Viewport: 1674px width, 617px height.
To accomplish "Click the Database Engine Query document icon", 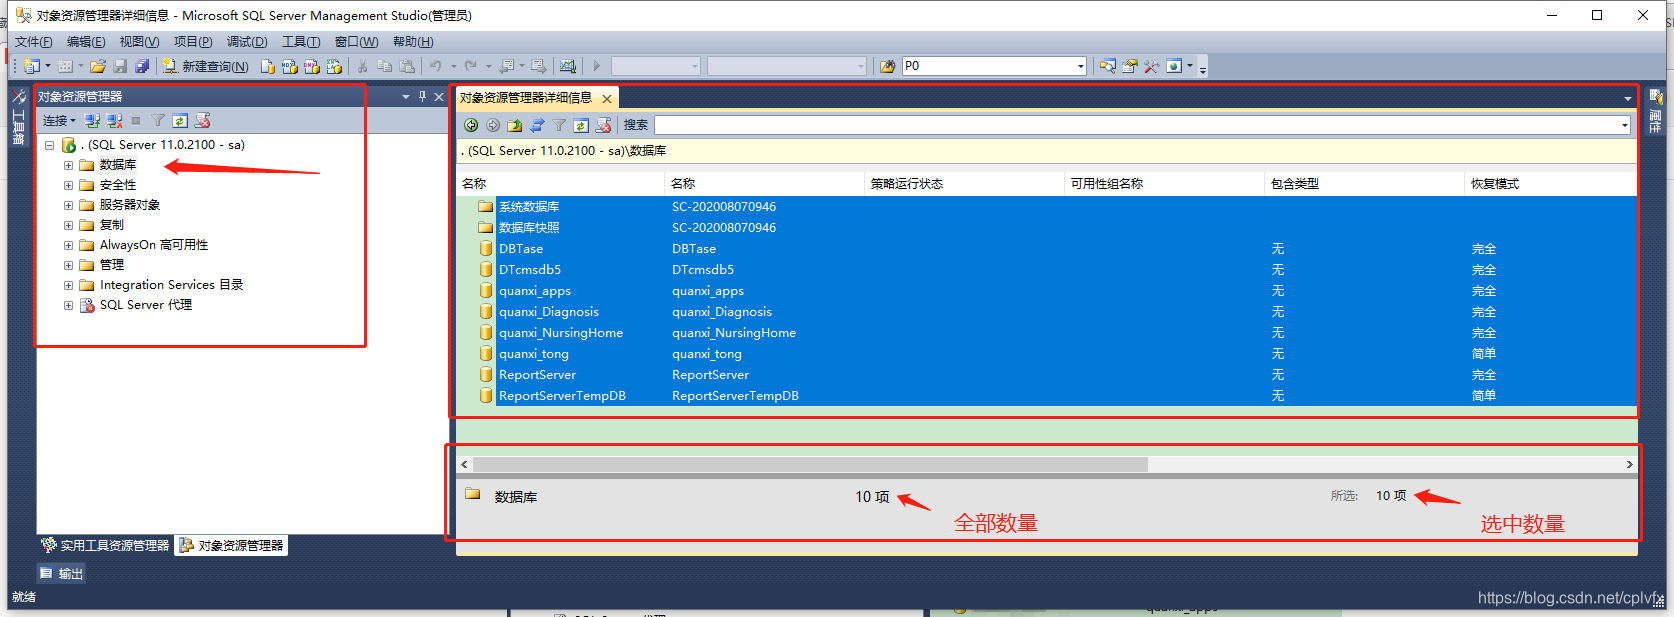I will pyautogui.click(x=268, y=66).
